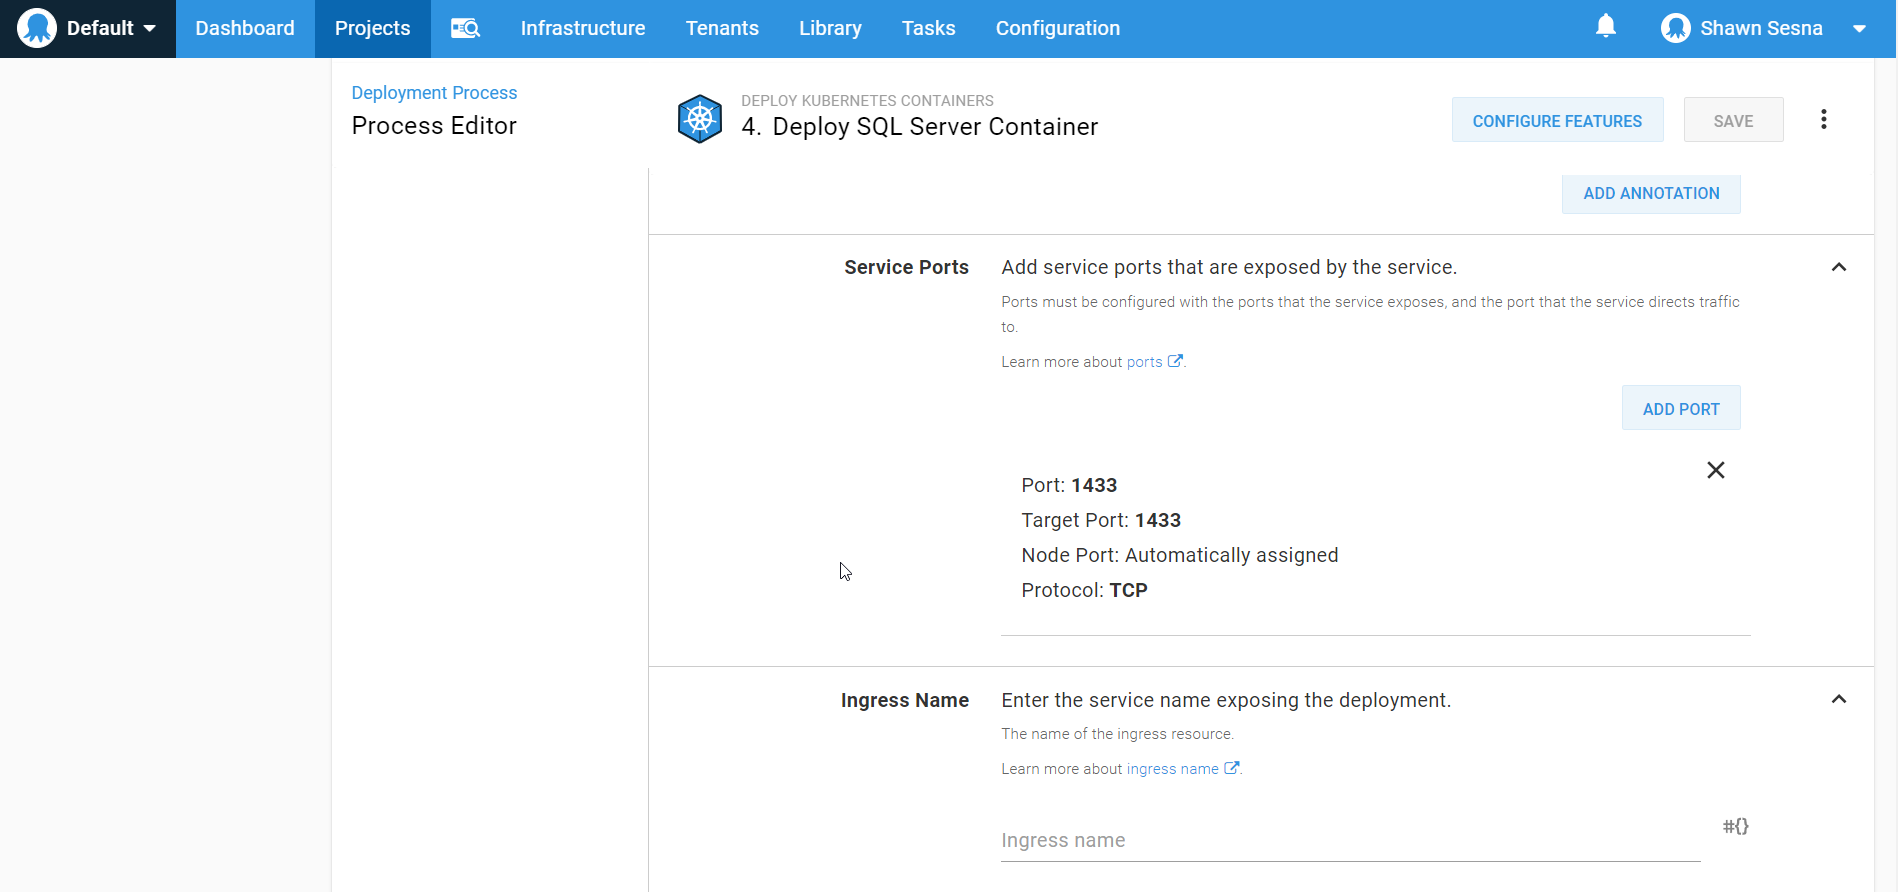Click the Octopus logo in the space switcher

(37, 28)
